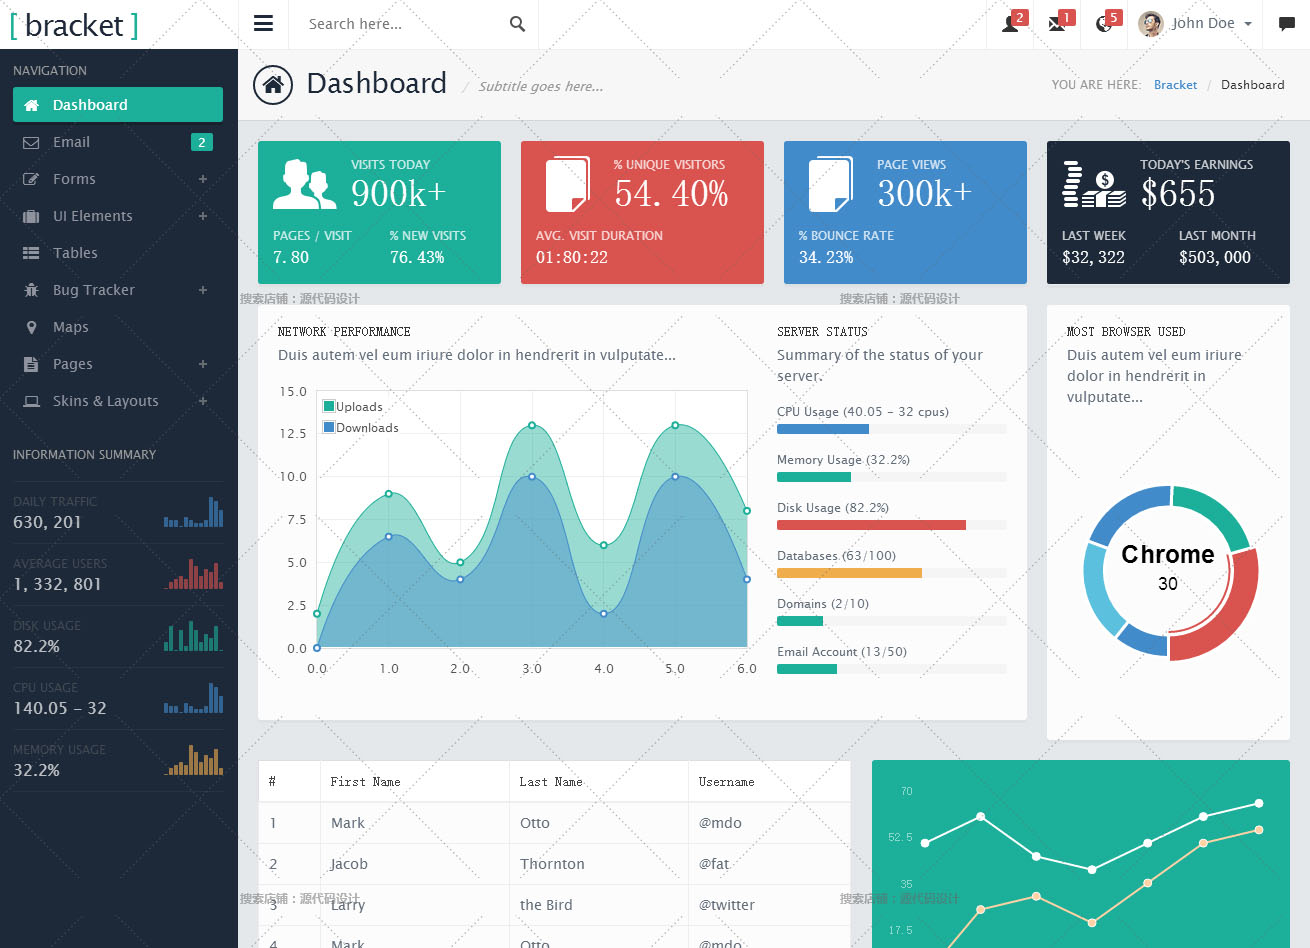Viewport: 1310px width, 948px height.
Task: Click the Search here input field
Action: tap(400, 24)
